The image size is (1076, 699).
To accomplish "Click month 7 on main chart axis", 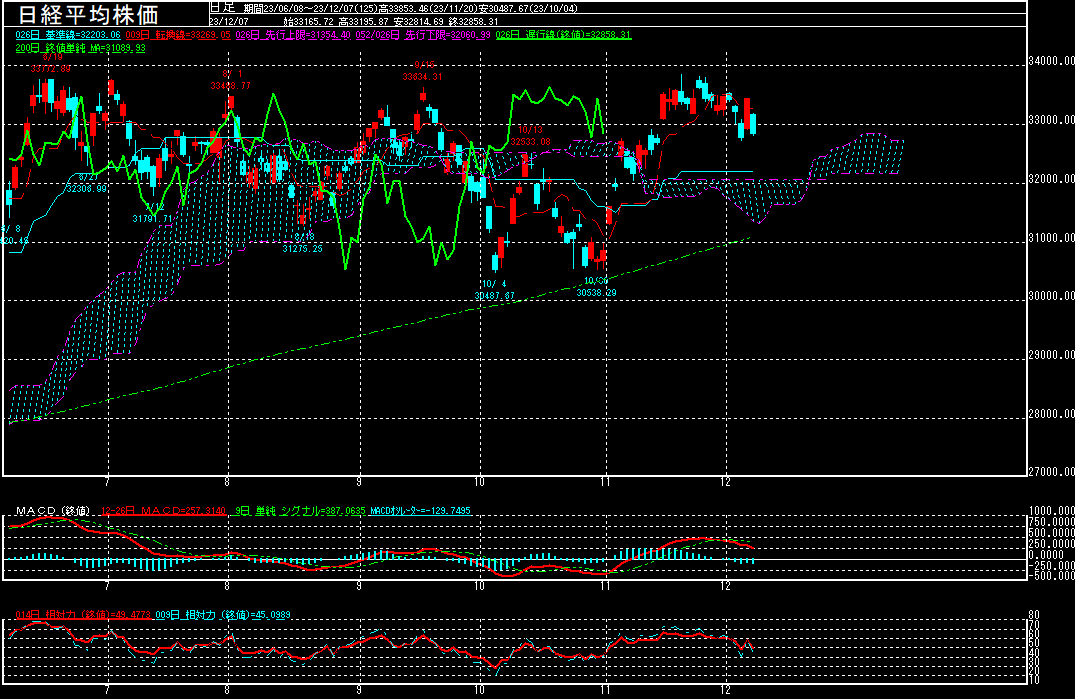I will tap(107, 482).
